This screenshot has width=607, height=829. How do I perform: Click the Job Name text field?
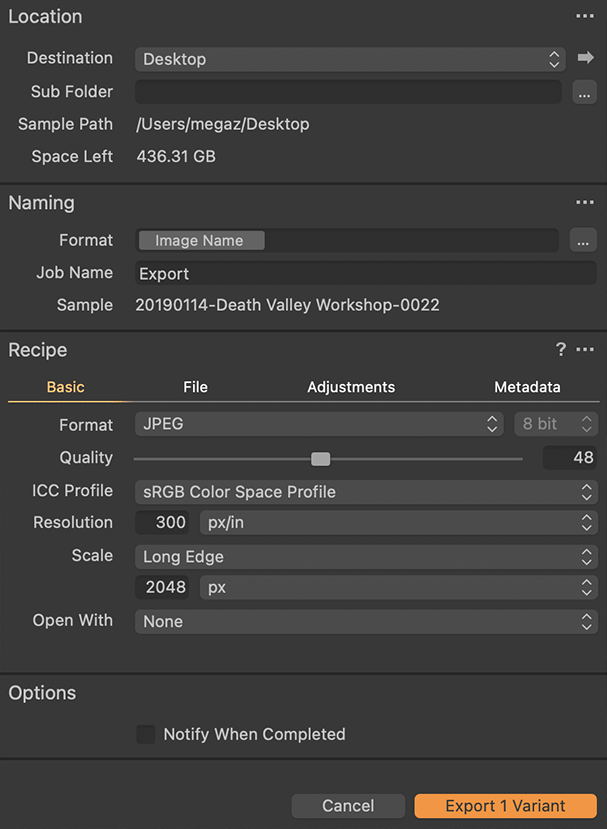click(365, 273)
